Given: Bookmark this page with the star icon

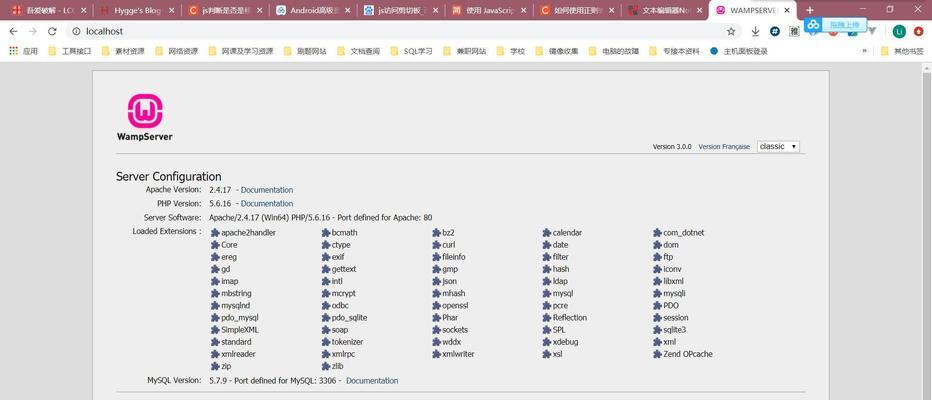Looking at the screenshot, I should click(x=731, y=32).
